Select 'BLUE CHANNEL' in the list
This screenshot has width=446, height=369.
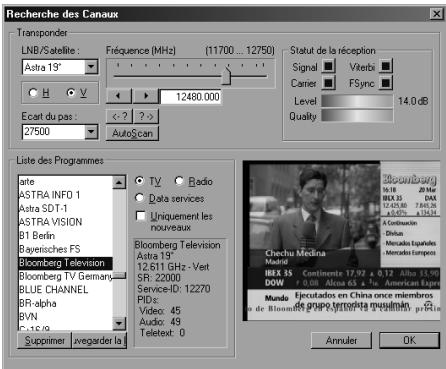click(66, 289)
